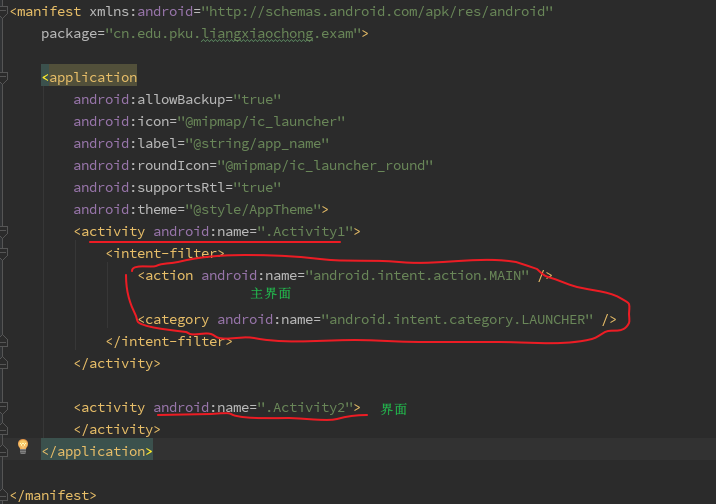This screenshot has height=504, width=716.
Task: Click the yellow lightbulb quick-fix icon
Action: point(23,446)
